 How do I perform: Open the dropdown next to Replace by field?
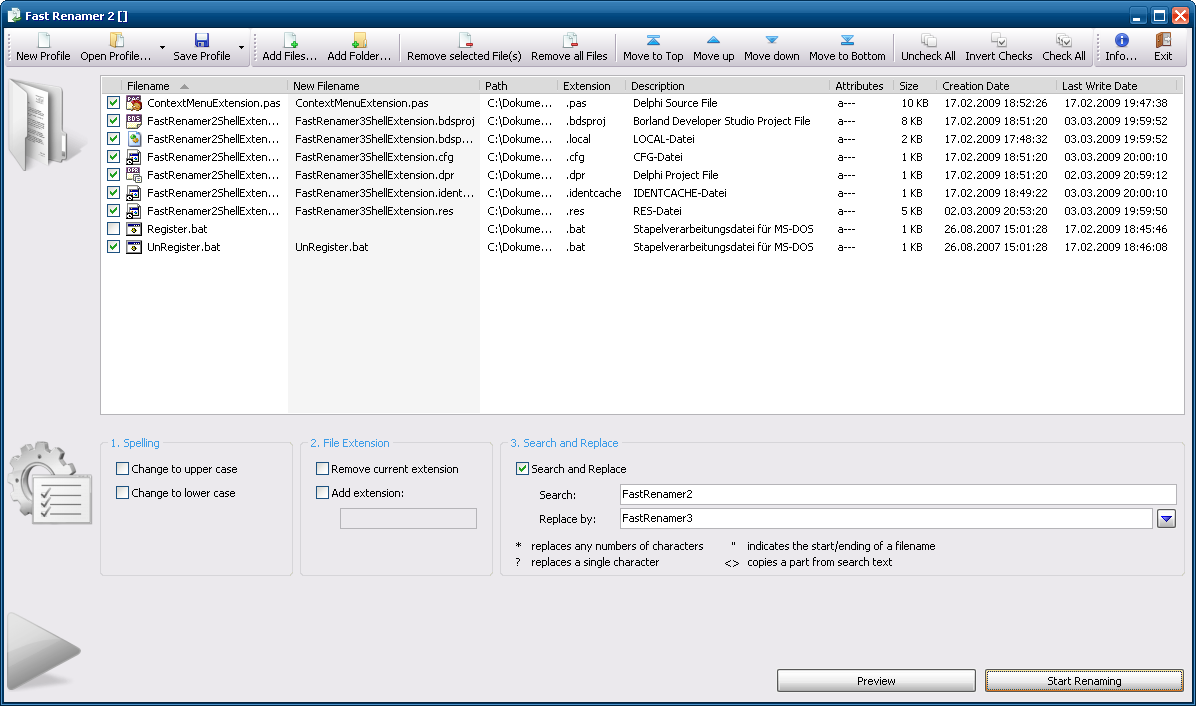[x=1166, y=519]
